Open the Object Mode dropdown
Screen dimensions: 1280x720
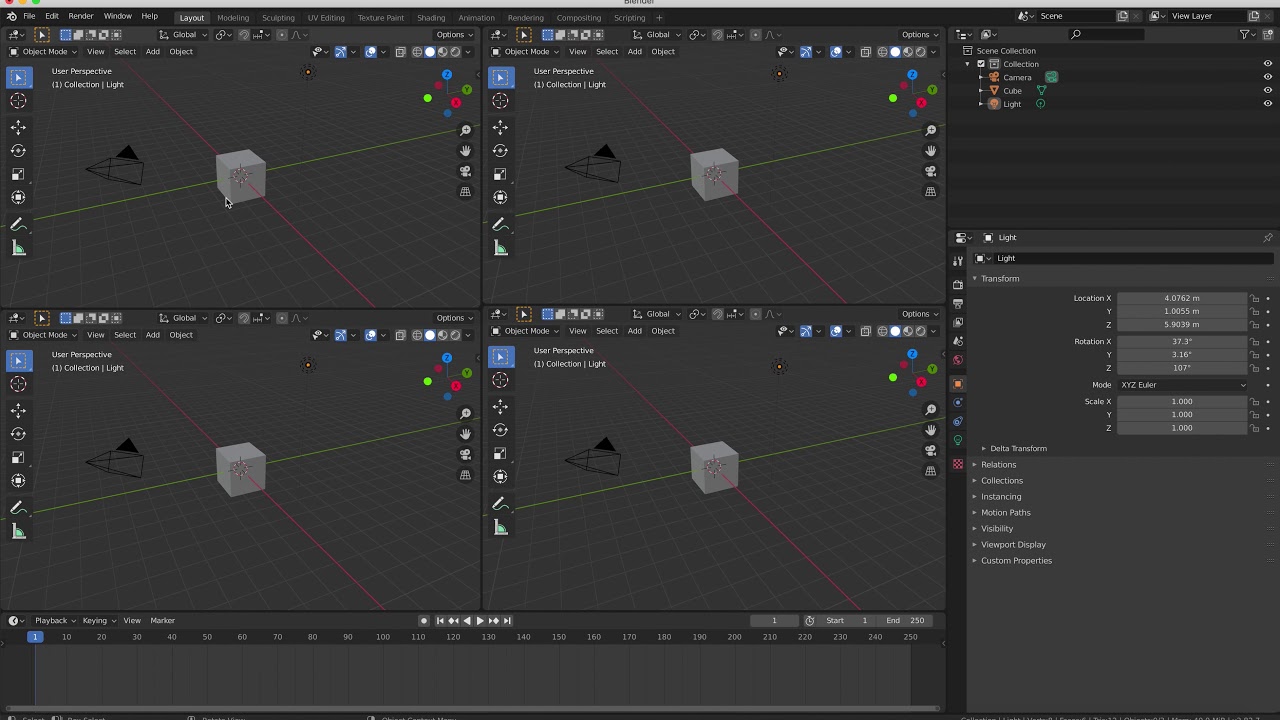(44, 51)
